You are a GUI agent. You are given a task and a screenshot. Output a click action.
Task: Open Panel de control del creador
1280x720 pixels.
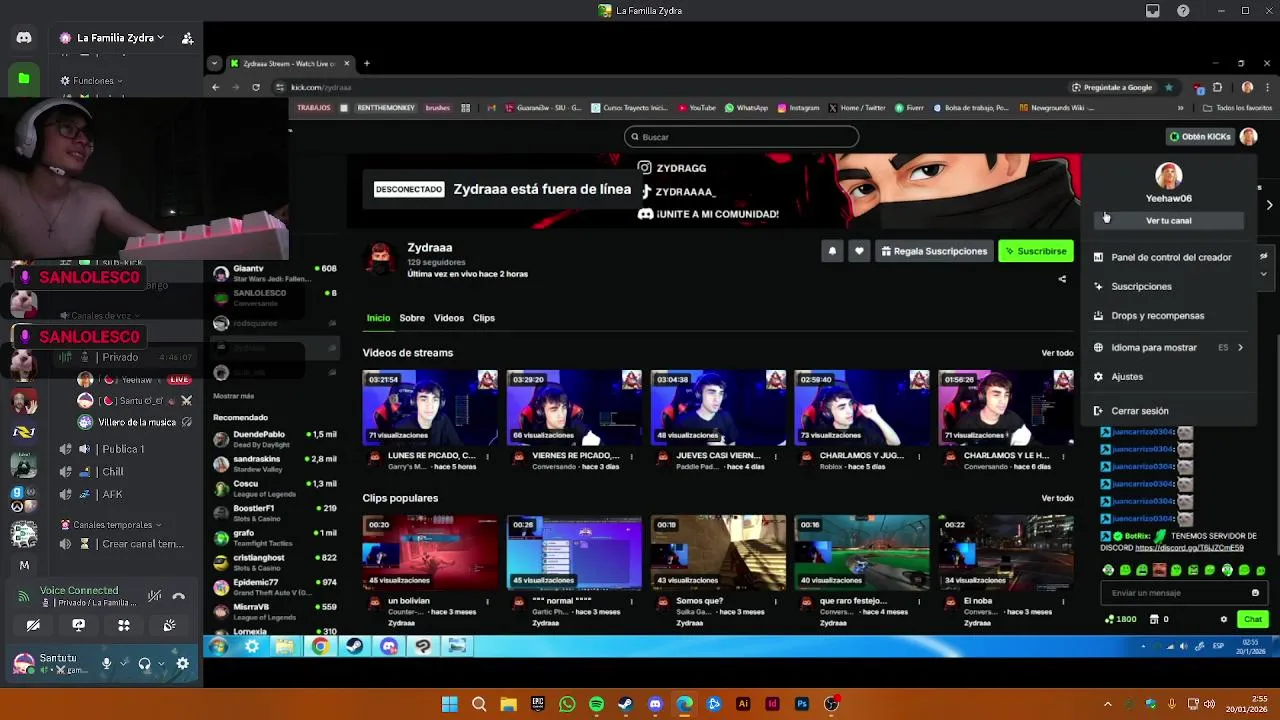(1168, 257)
